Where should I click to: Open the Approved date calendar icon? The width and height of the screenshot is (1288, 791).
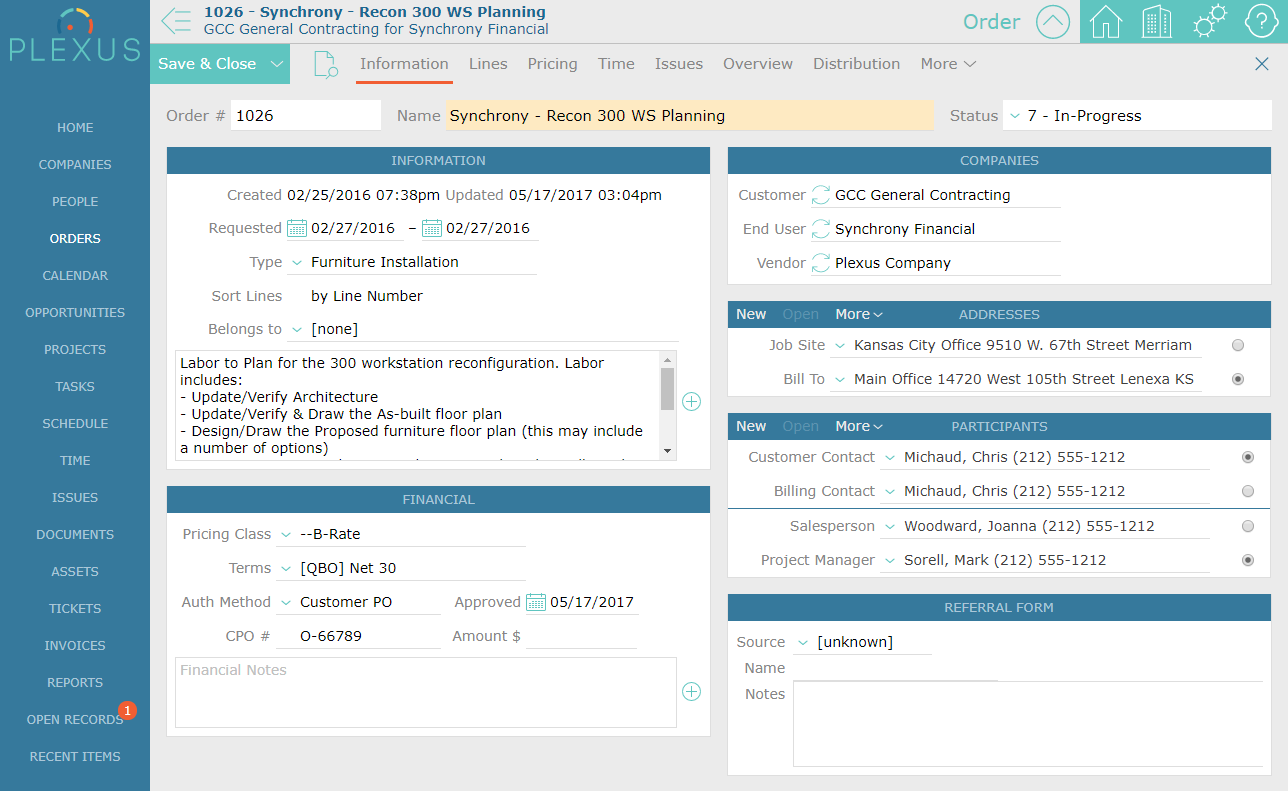coord(536,602)
